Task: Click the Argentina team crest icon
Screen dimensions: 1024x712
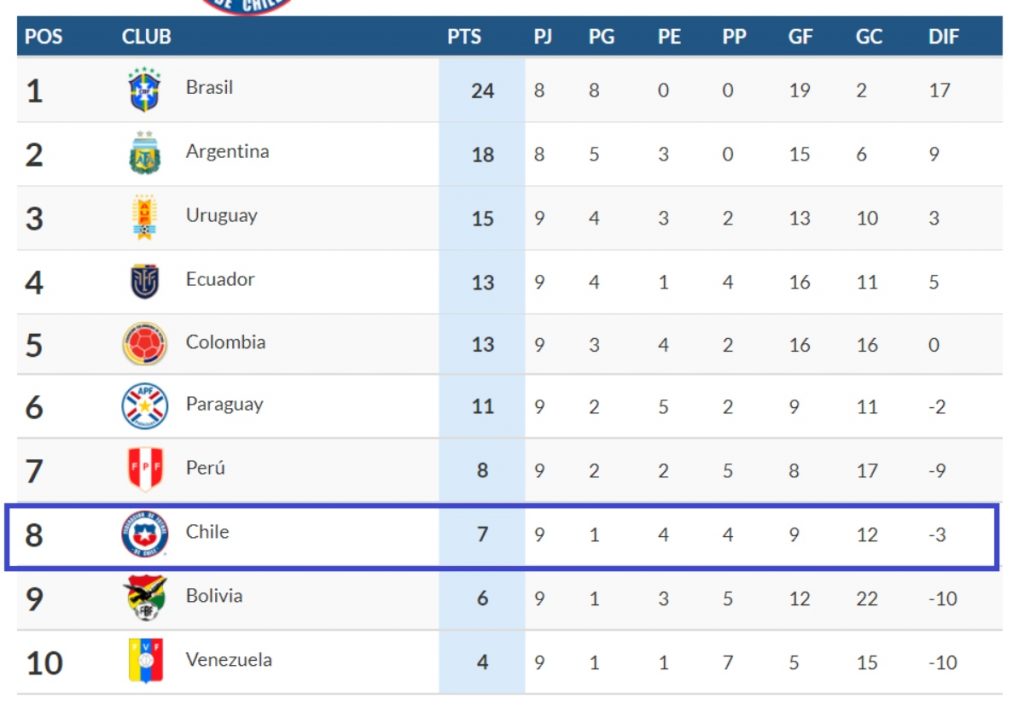Action: (x=144, y=154)
